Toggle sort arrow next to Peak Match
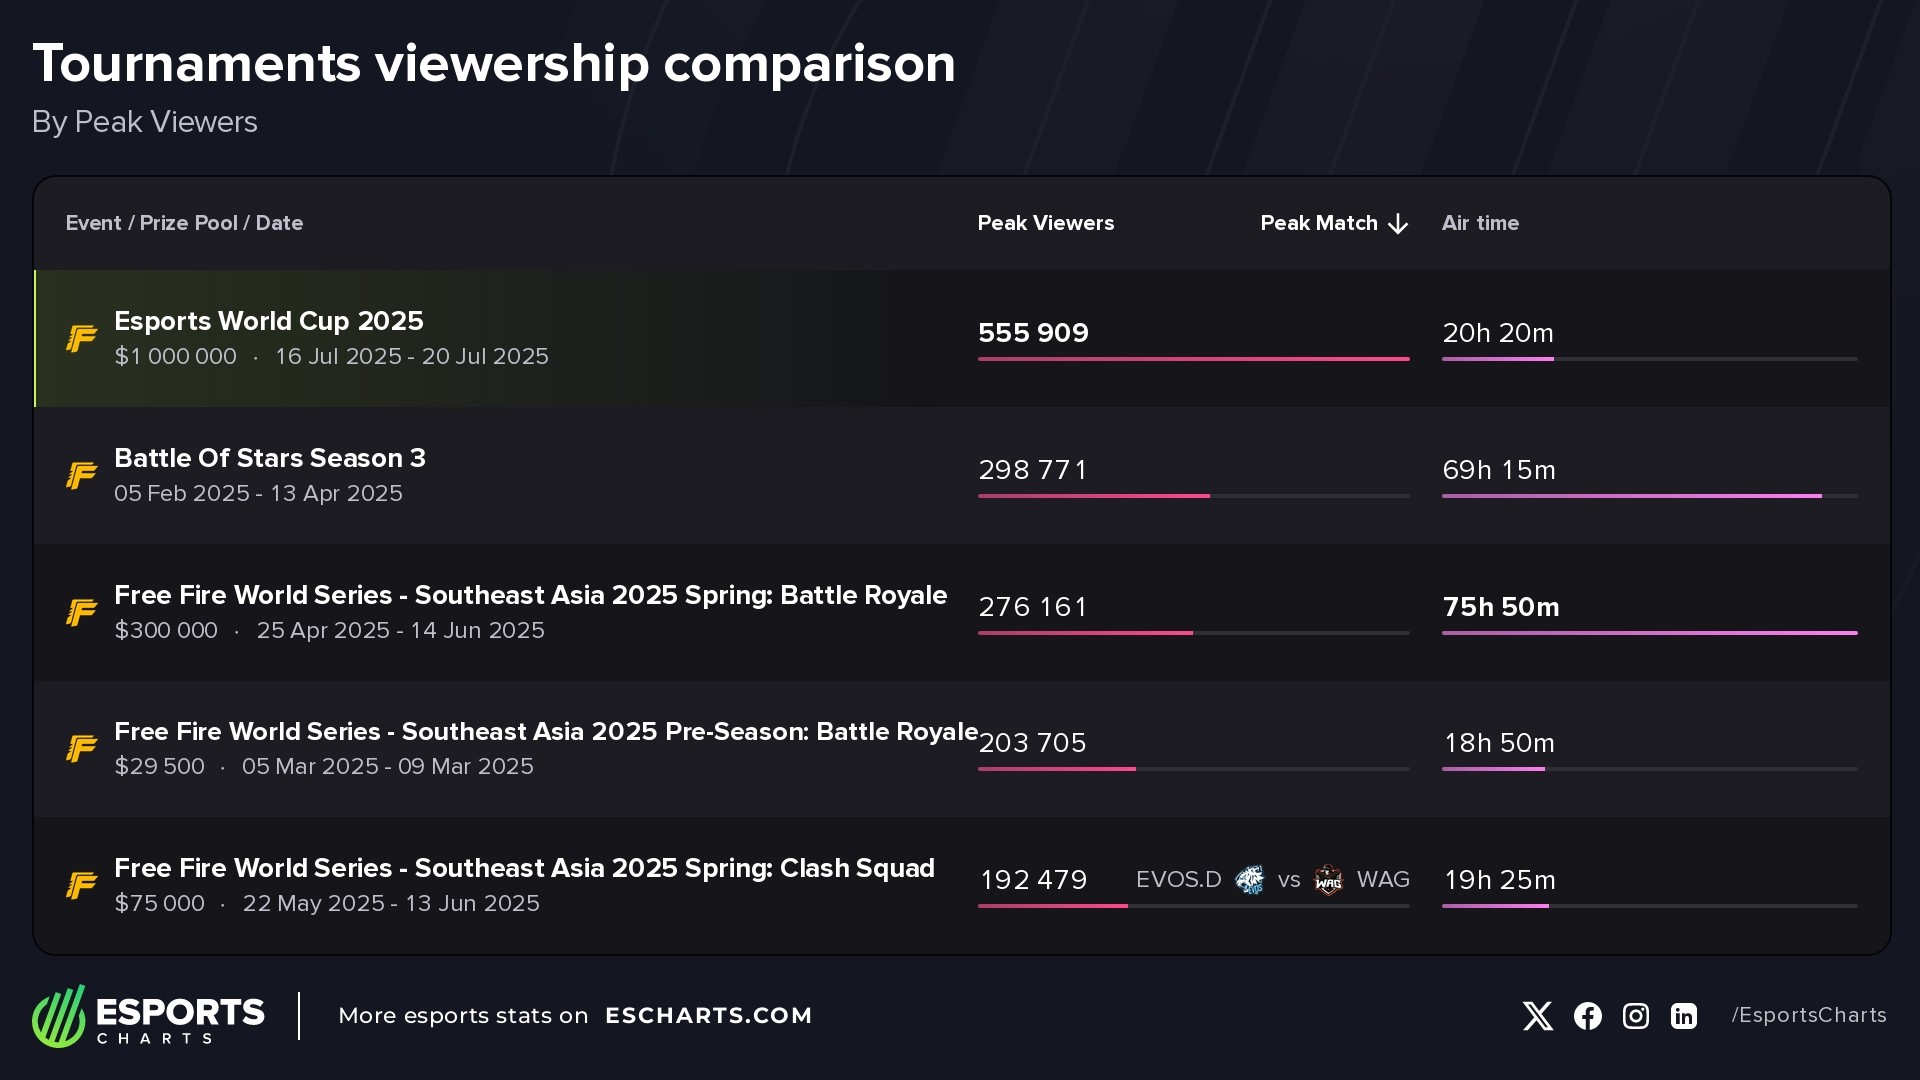The image size is (1920, 1080). [x=1398, y=224]
